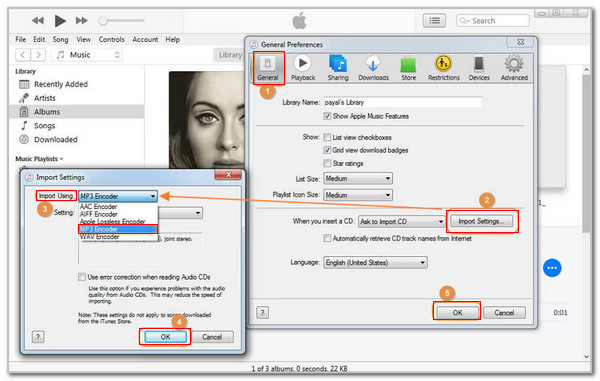Click the forward navigation arrow
This screenshot has width=600, height=381.
coord(38,55)
